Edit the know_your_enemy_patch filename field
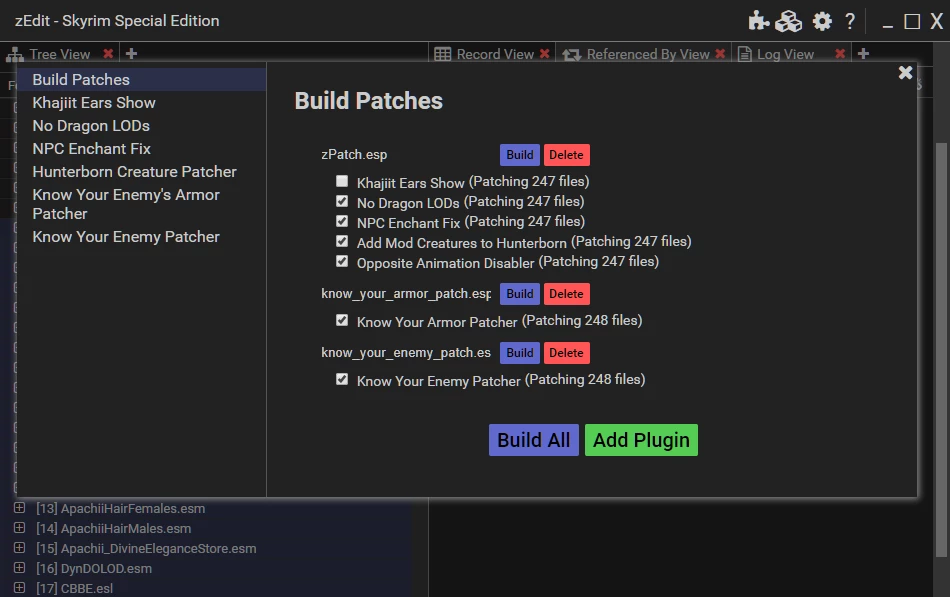The height and width of the screenshot is (597, 950). [406, 353]
